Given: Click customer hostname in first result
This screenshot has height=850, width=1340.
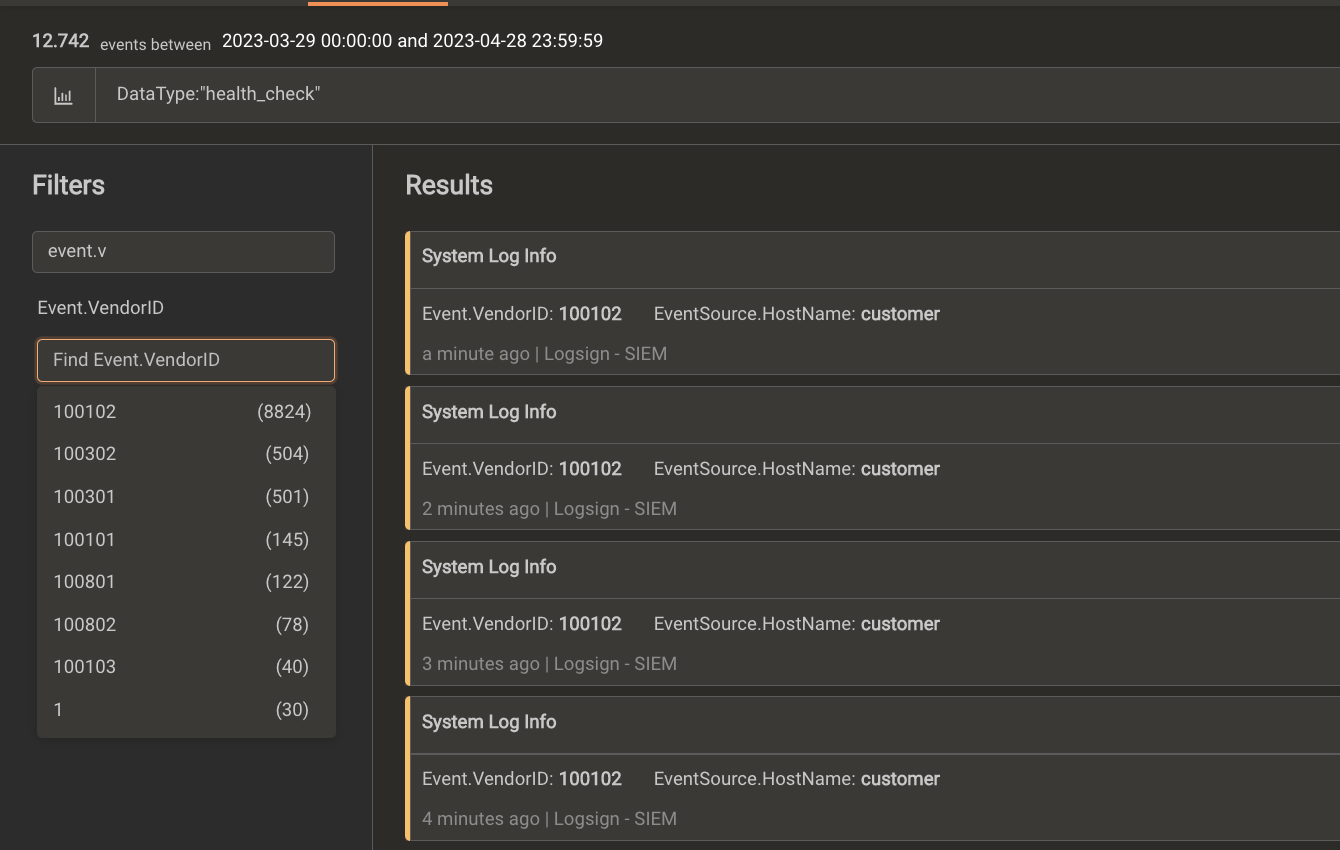Looking at the screenshot, I should (x=900, y=314).
